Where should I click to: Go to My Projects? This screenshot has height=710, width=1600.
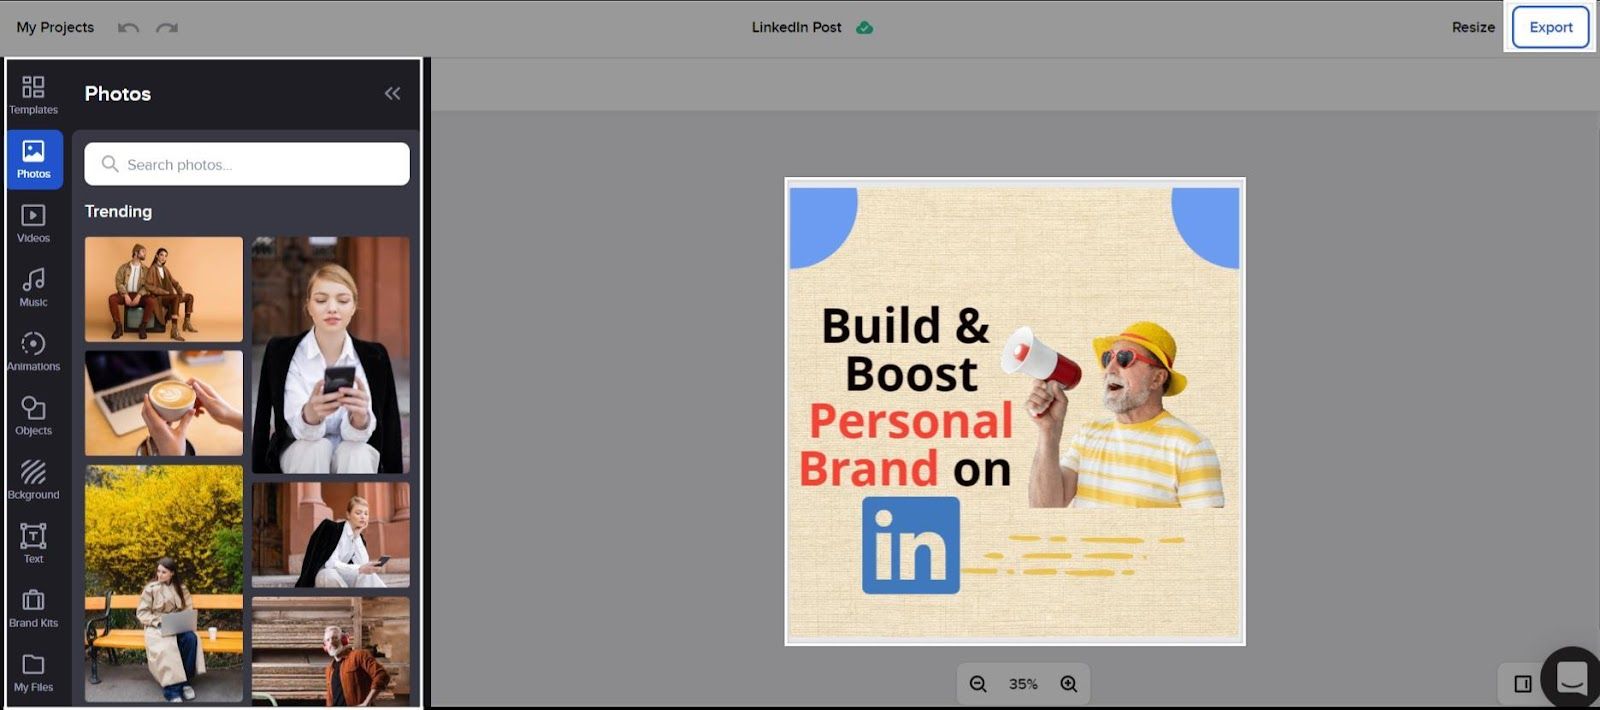click(55, 27)
